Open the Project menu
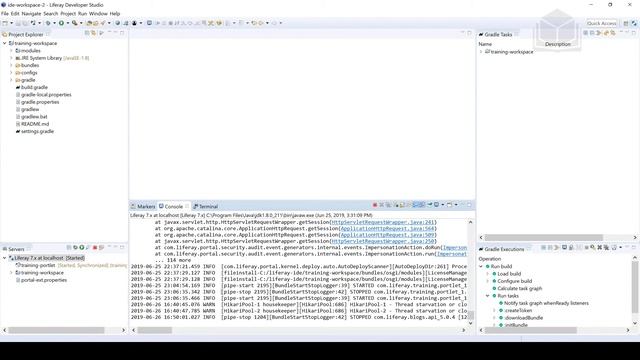Screen dimensions: 640x360 tap(68, 13)
